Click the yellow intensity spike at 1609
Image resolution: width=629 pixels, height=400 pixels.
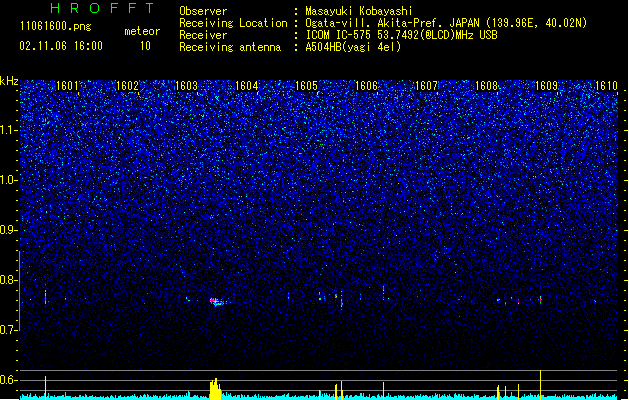tap(540, 385)
